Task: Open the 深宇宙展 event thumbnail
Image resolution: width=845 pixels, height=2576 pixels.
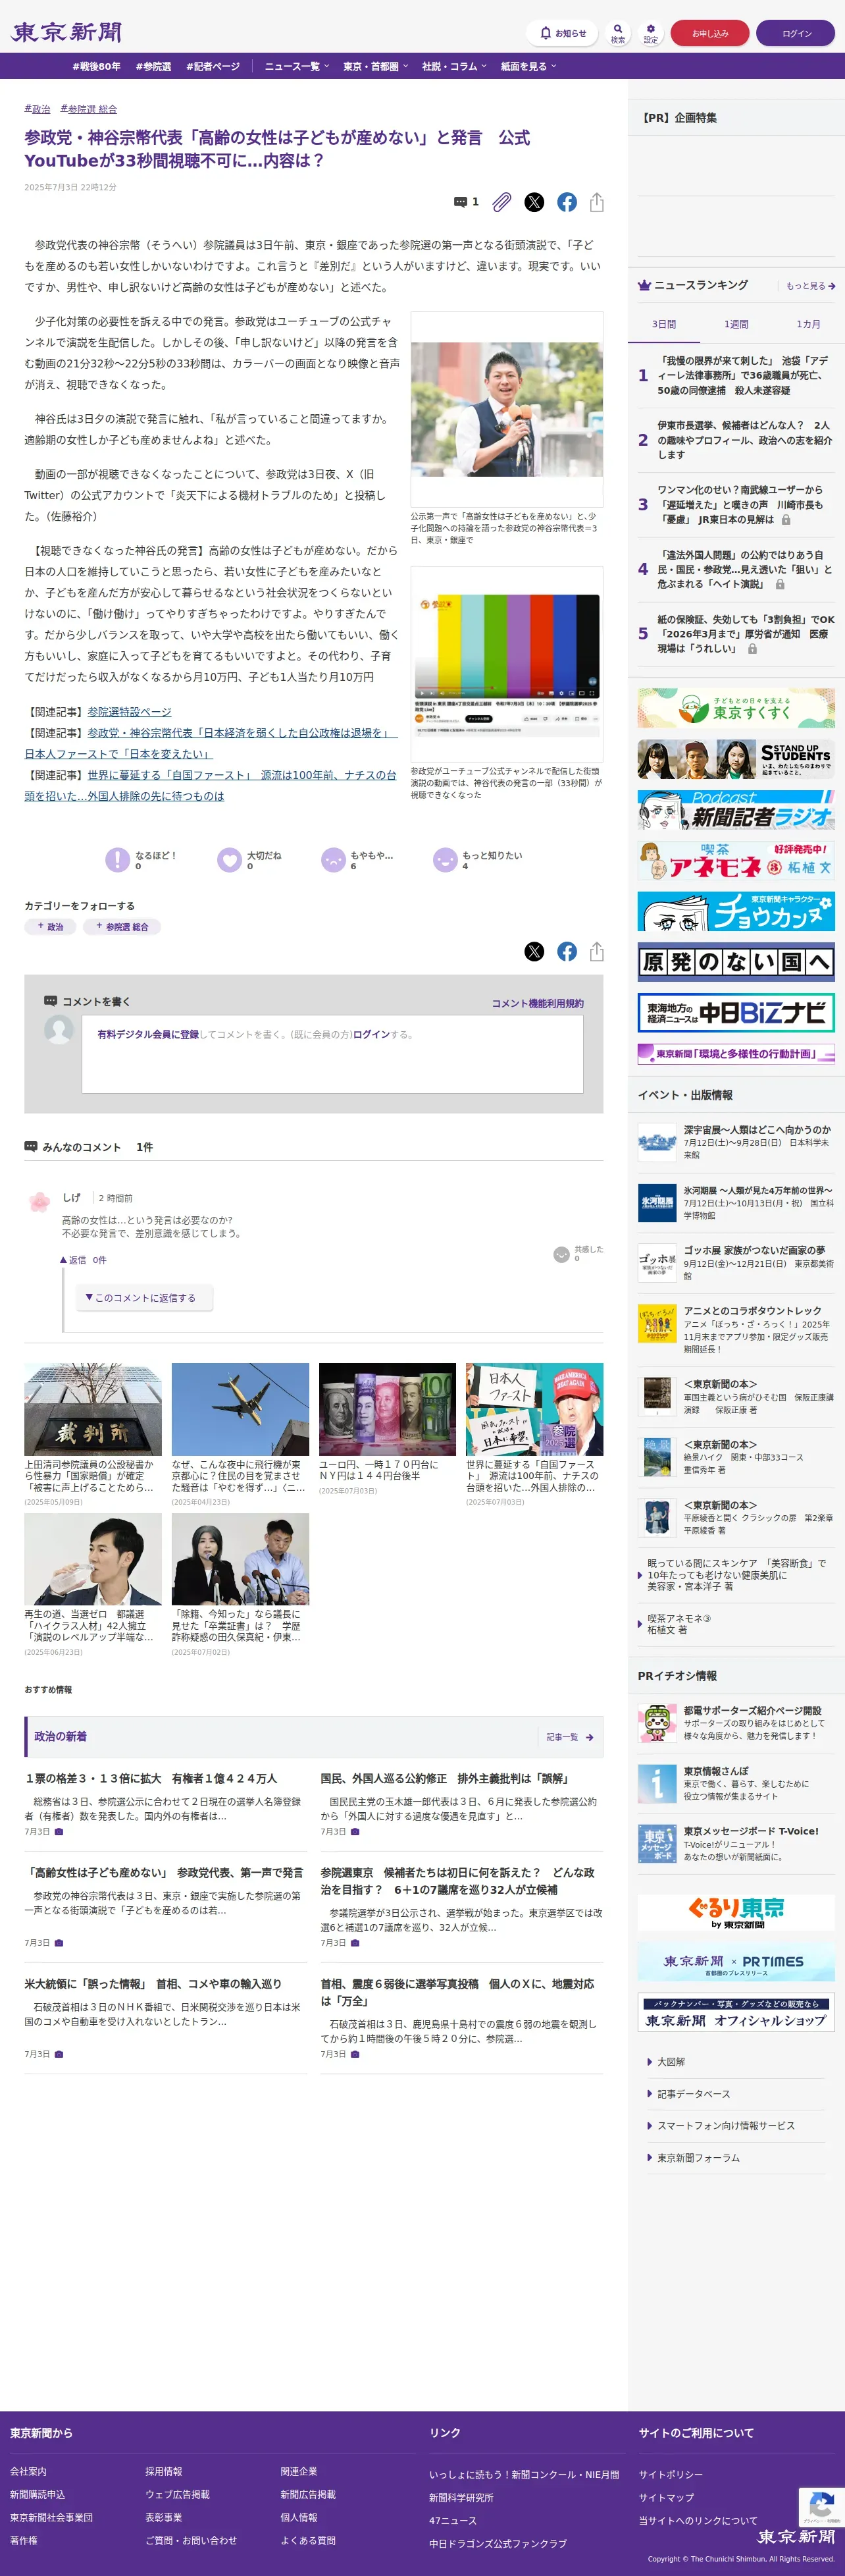Action: tap(657, 1142)
